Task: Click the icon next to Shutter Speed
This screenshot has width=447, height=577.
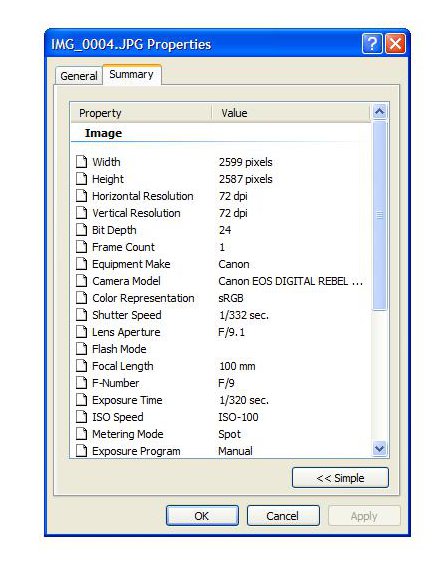Action: tap(81, 315)
